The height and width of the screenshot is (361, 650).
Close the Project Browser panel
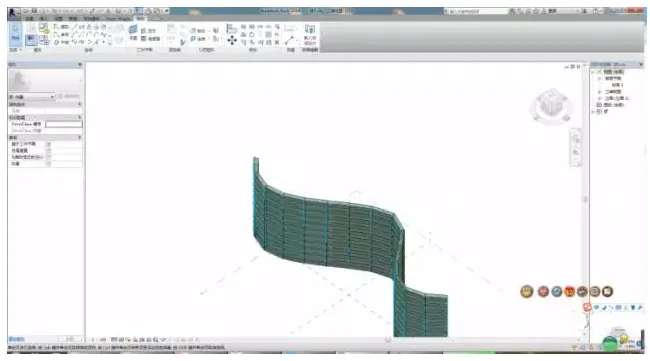[x=641, y=65]
